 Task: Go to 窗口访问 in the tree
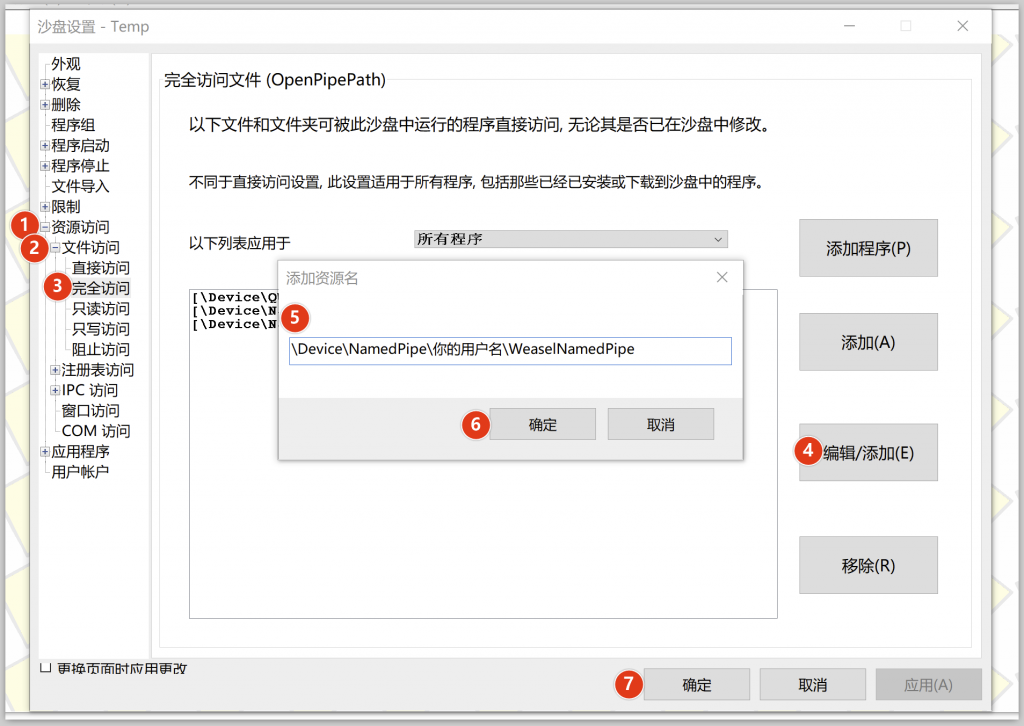point(90,411)
